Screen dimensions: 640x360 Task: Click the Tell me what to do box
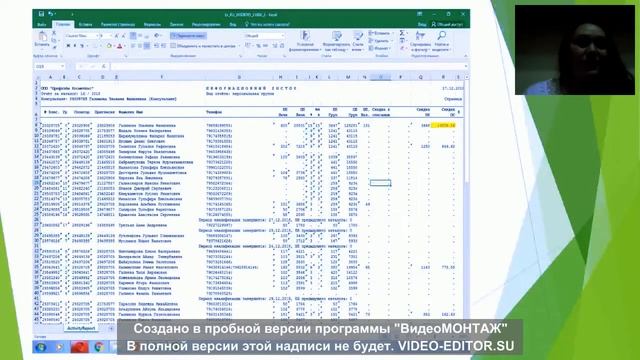pos(267,24)
